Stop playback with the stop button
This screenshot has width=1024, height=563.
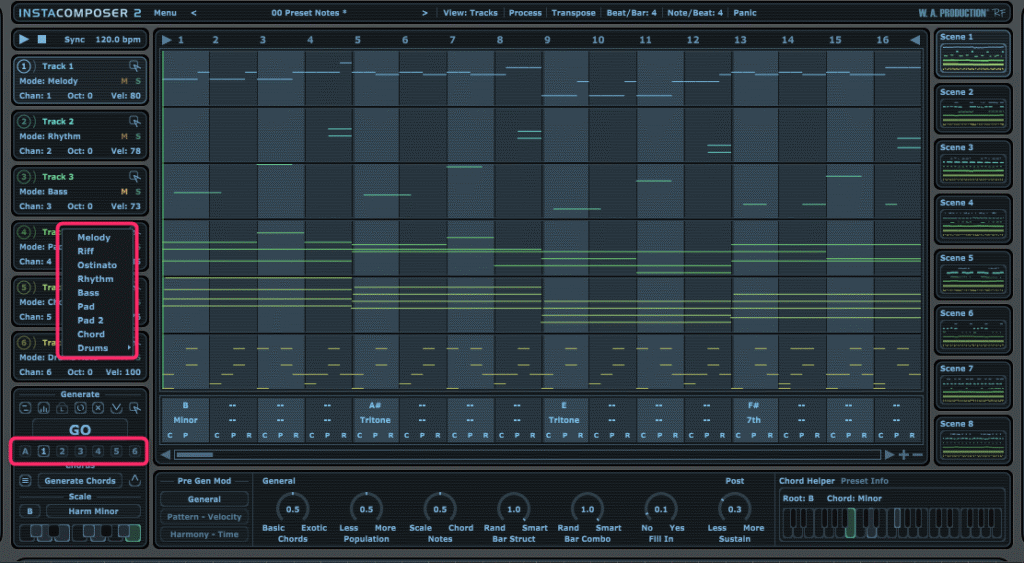[x=42, y=39]
